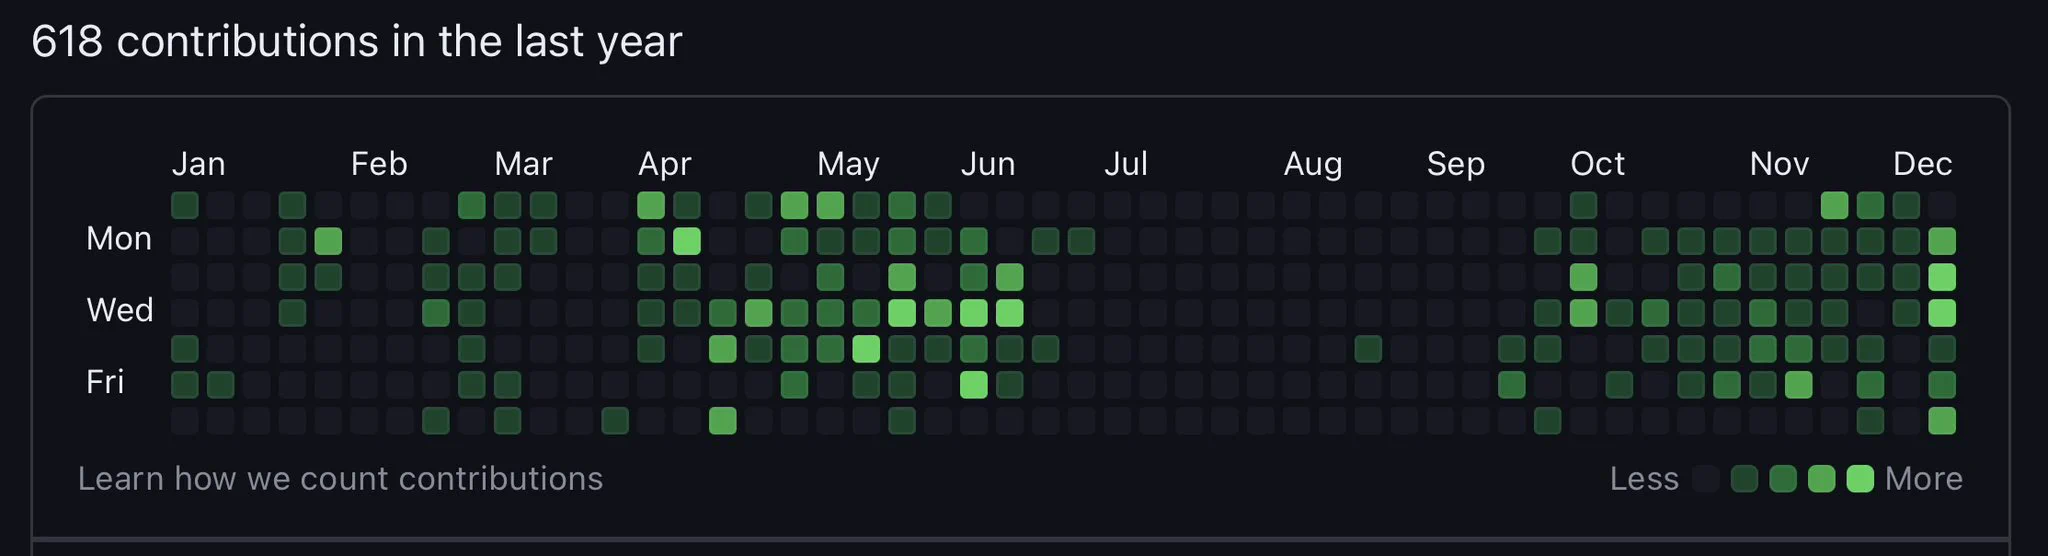Click the 'Fri' weekday label
2048x556 pixels.
point(105,383)
